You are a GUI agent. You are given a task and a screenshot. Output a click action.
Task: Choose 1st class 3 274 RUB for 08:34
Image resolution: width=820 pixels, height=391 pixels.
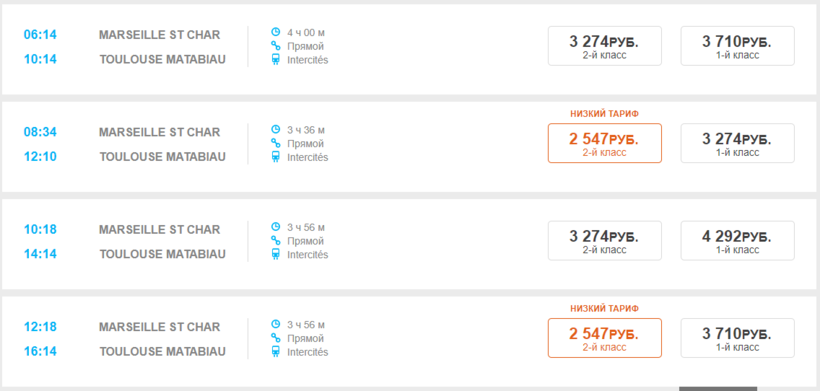[737, 143]
